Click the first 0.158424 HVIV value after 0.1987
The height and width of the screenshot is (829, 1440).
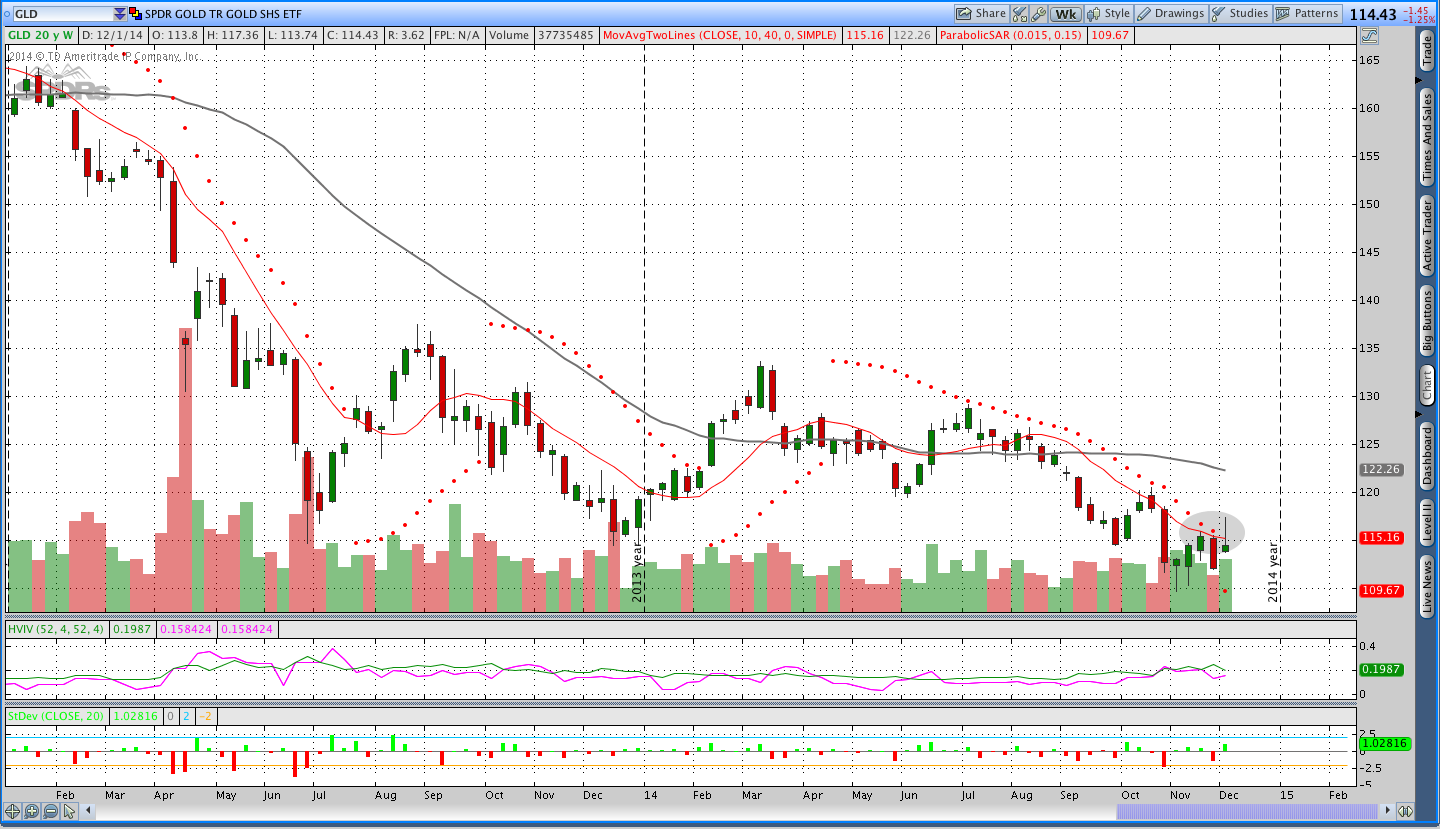tap(187, 629)
